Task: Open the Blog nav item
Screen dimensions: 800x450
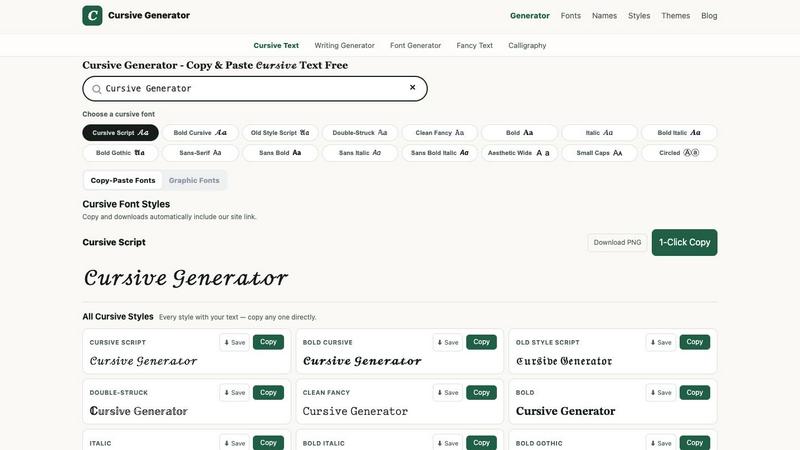Action: tap(709, 16)
